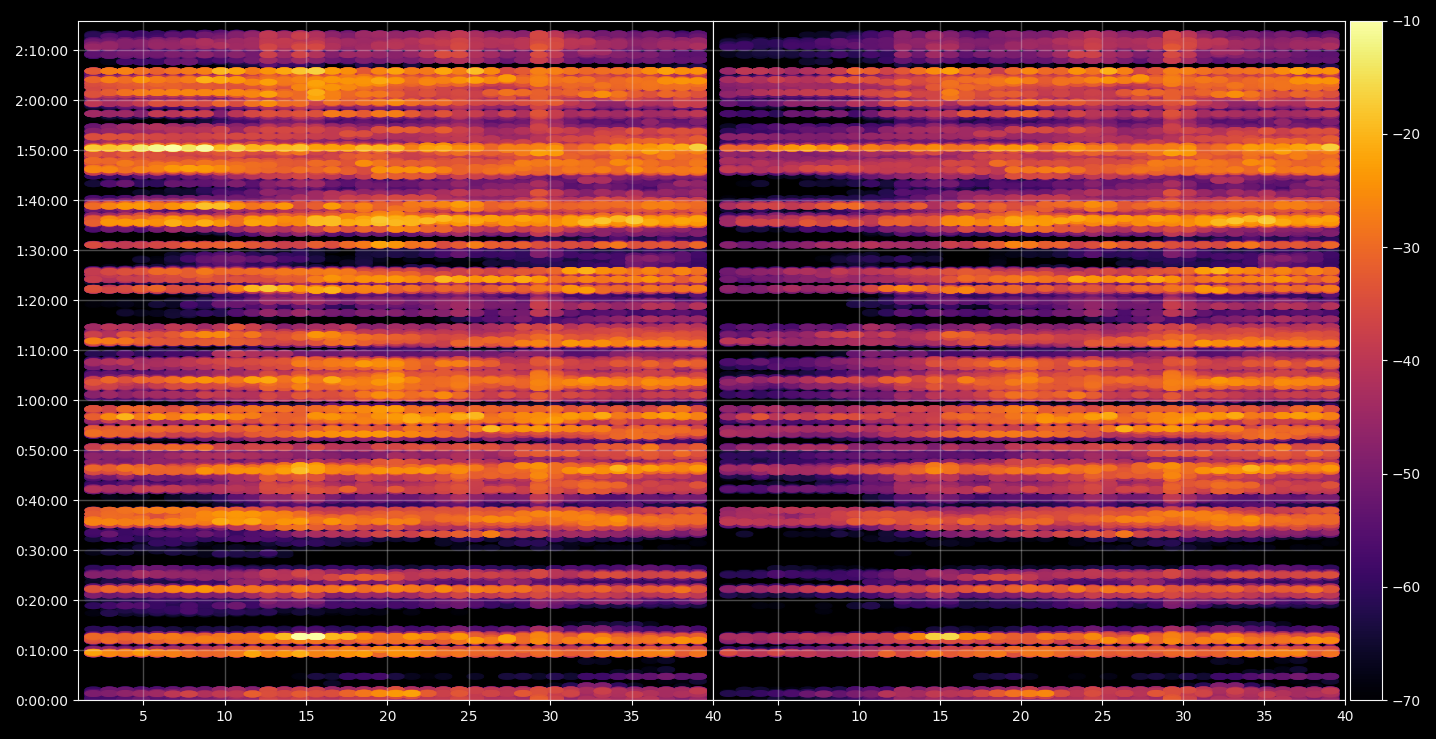The width and height of the screenshot is (1436, 739).
Task: Click the left heatmap's x-axis label 10
Action: tap(224, 716)
